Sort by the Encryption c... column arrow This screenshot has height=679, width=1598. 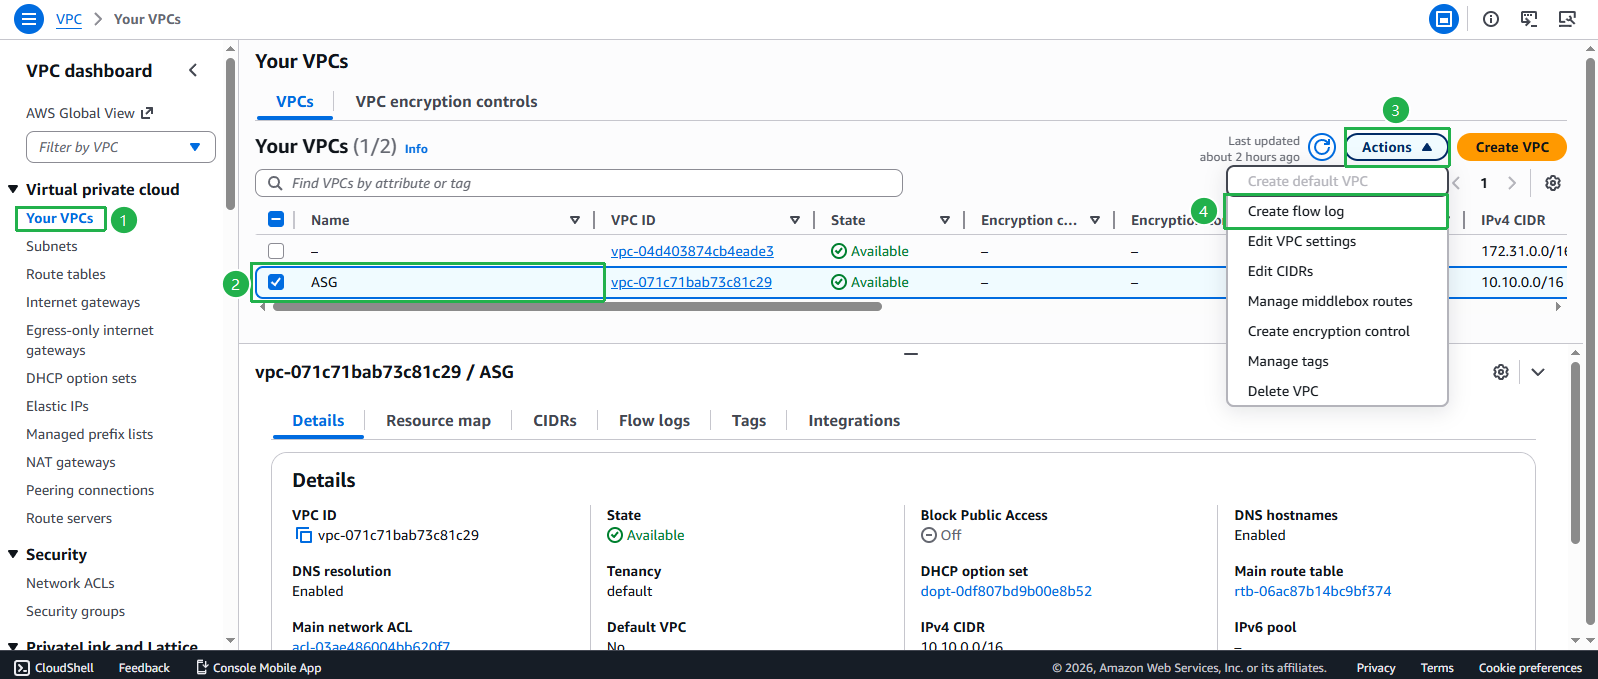[x=1095, y=220]
